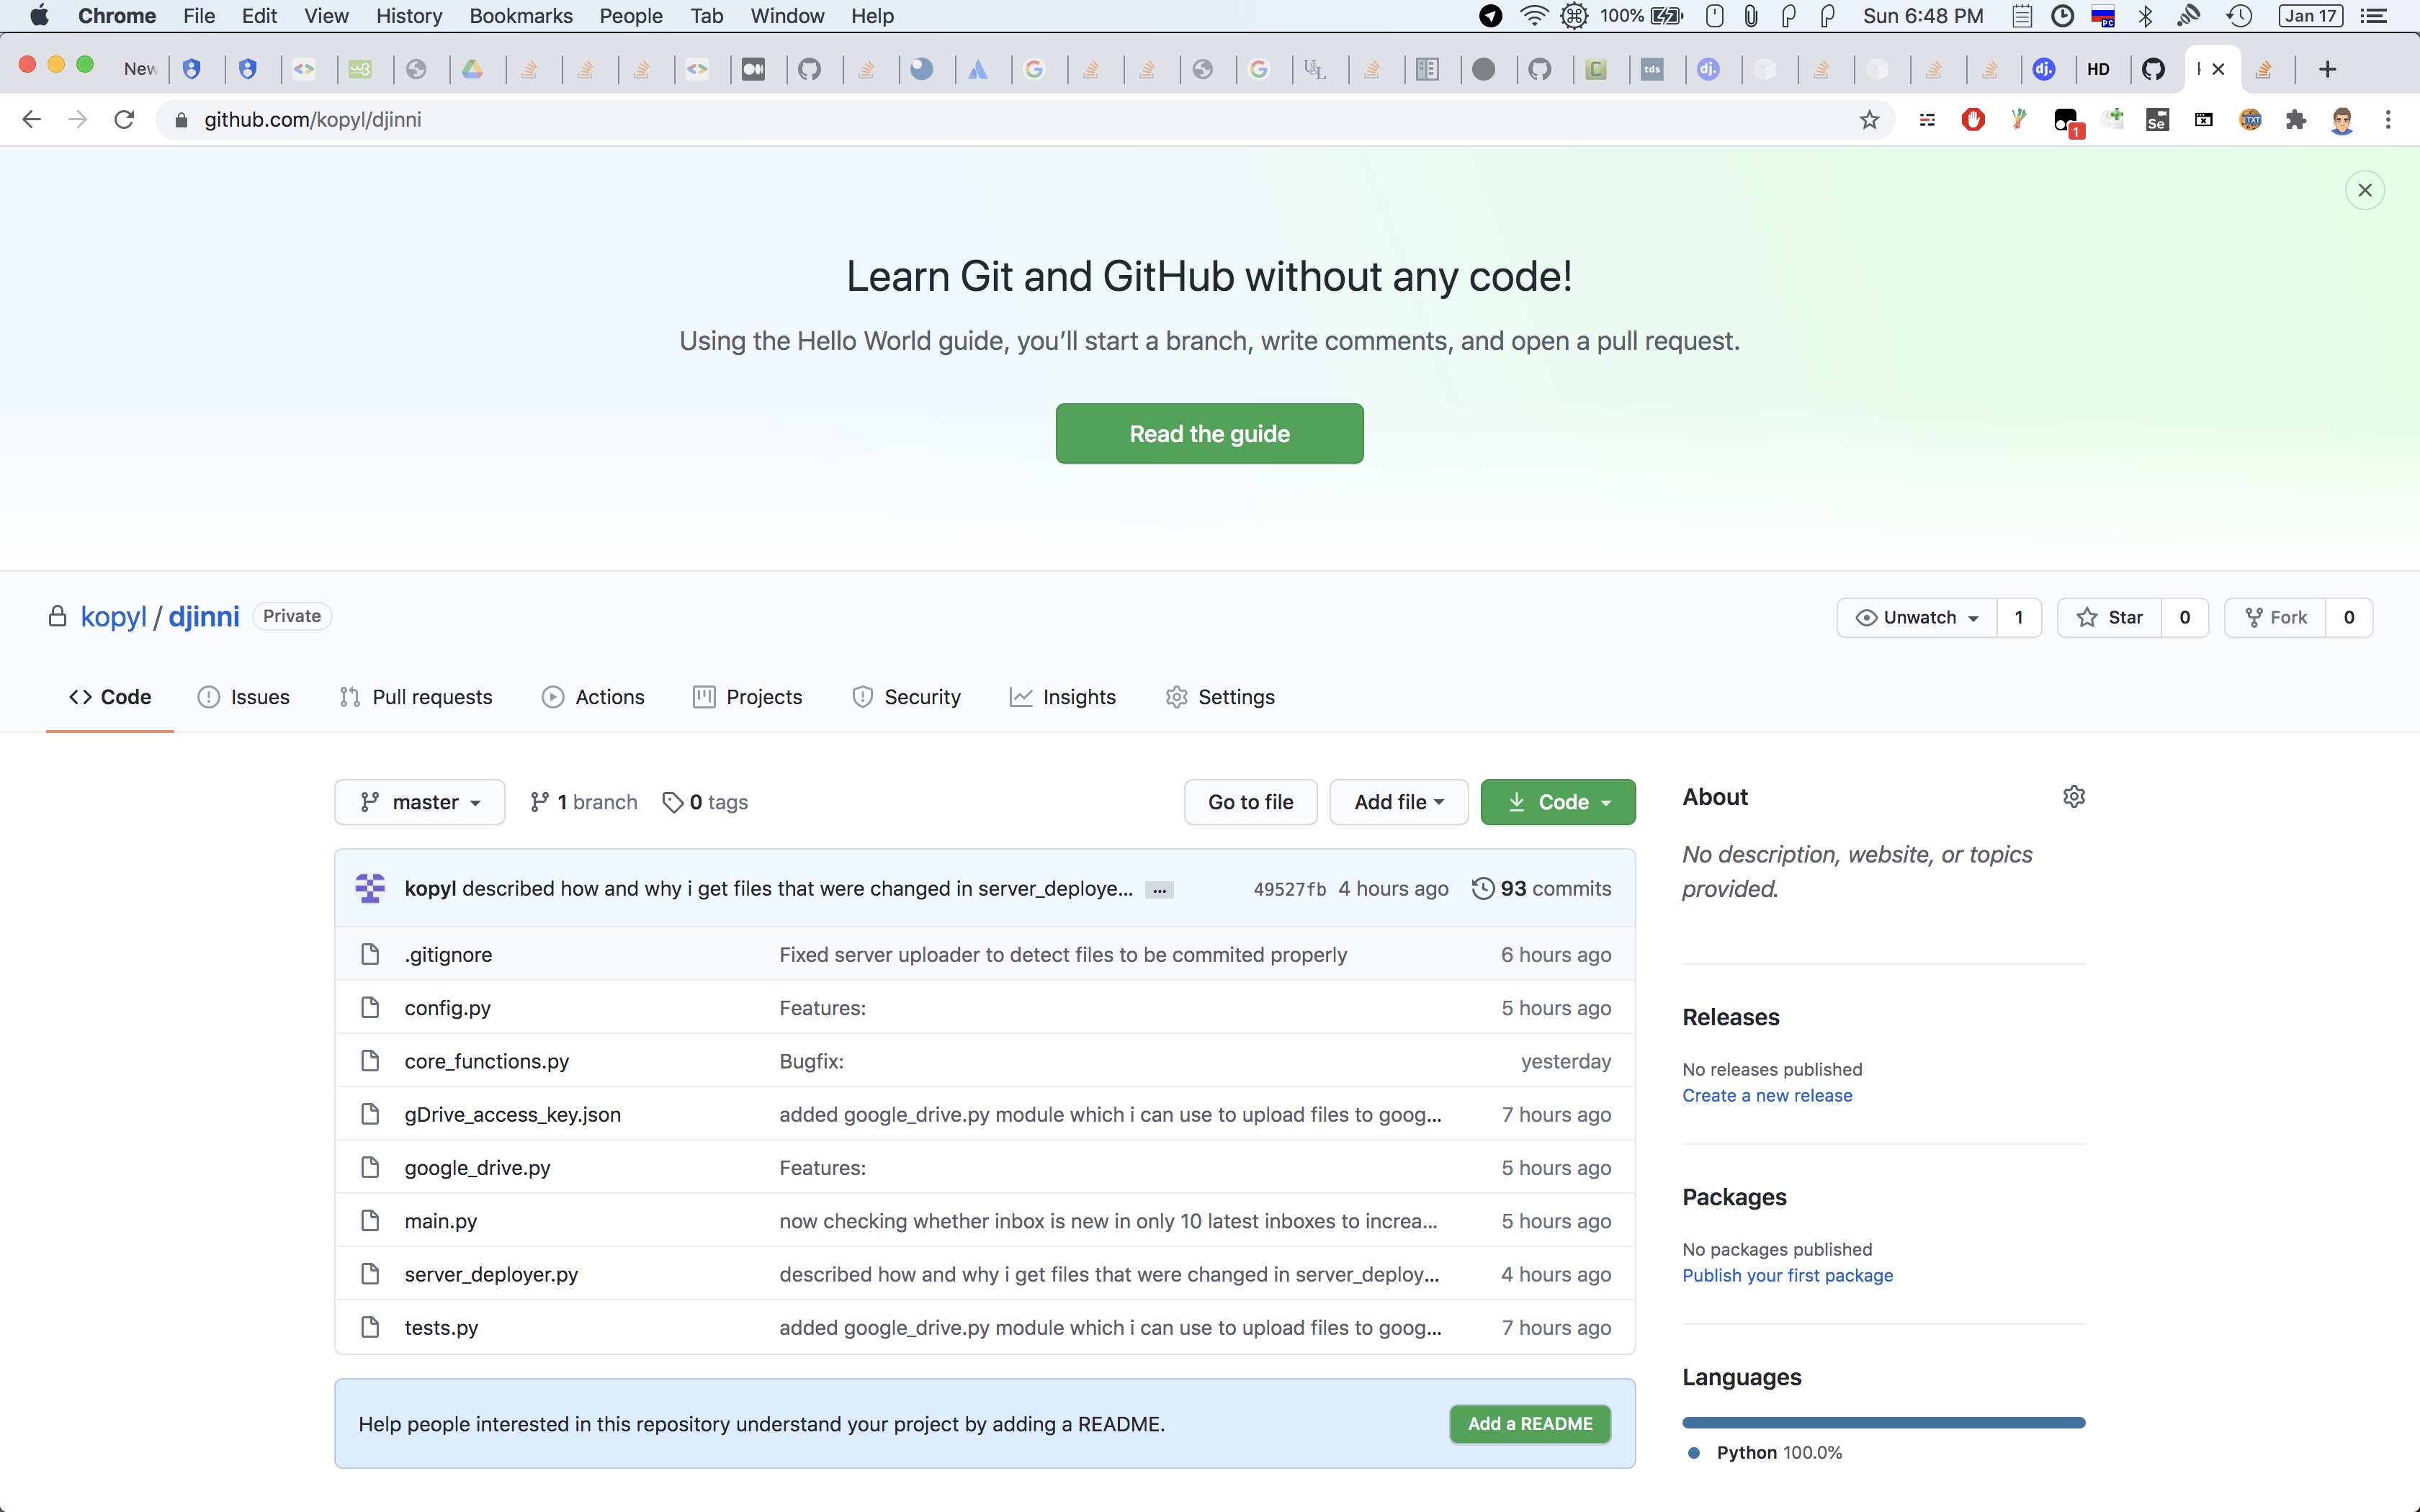
Task: Click file icon beside main.py
Action: coord(370,1220)
